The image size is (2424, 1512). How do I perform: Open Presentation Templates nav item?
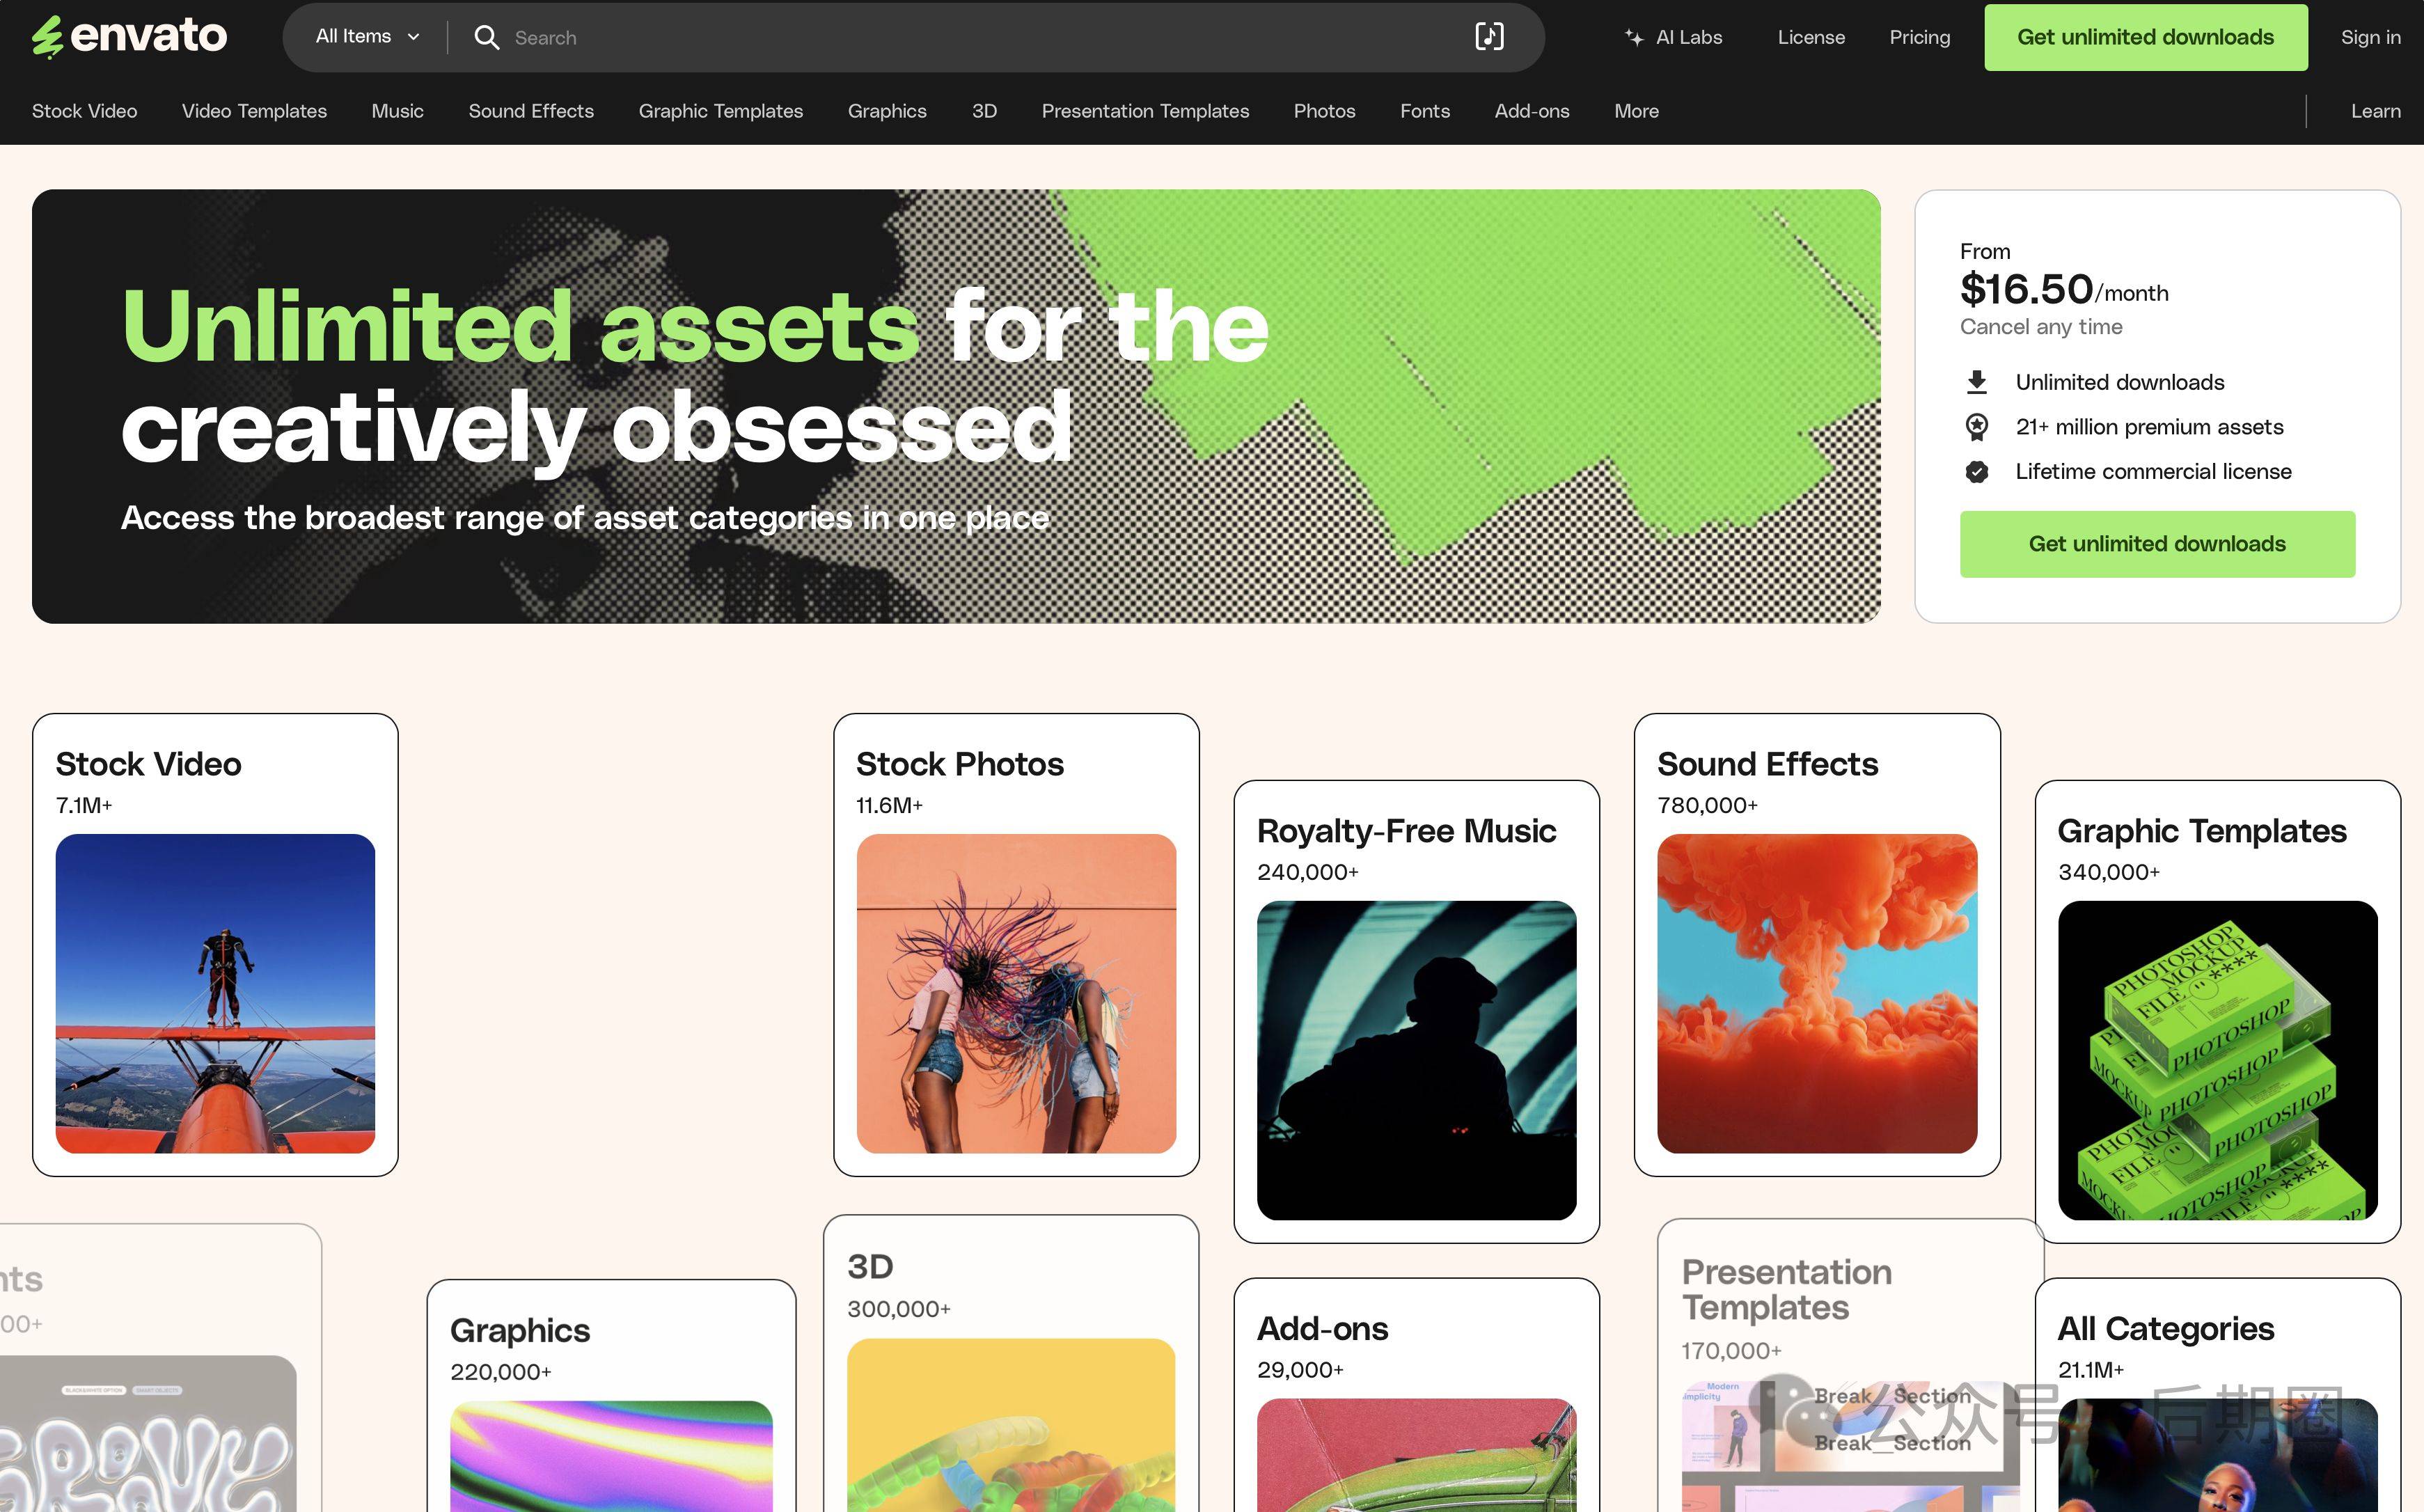(x=1145, y=111)
